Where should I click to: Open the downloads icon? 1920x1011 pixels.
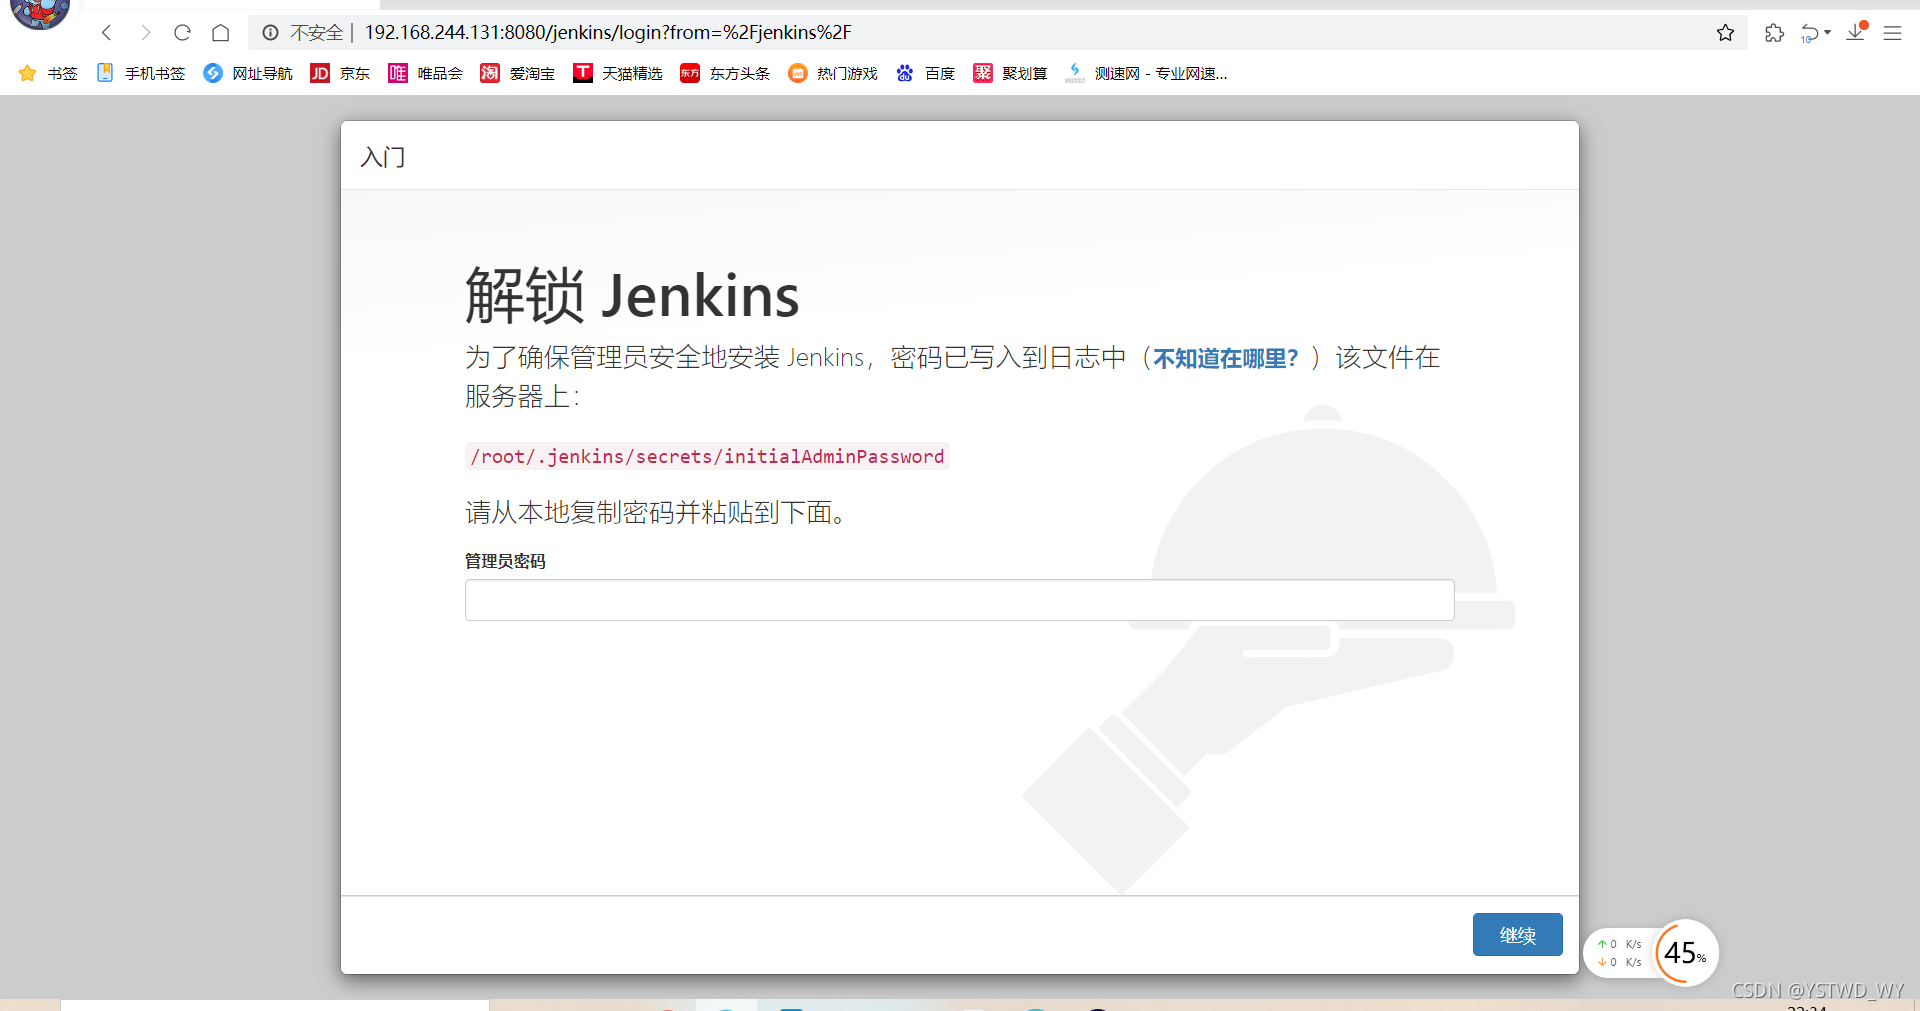1856,32
